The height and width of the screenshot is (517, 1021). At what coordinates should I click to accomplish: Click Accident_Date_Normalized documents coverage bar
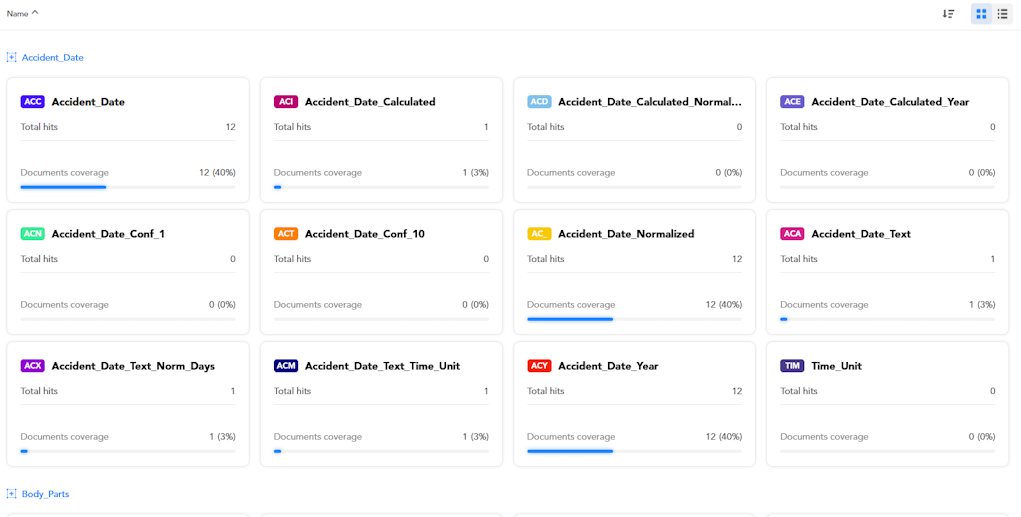pos(634,319)
